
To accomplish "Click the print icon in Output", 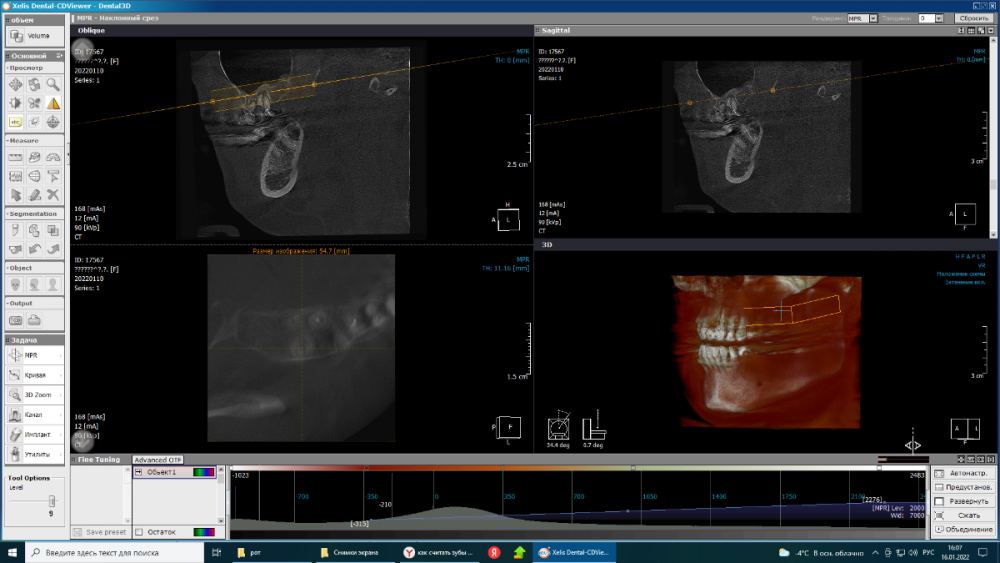I will tap(34, 320).
